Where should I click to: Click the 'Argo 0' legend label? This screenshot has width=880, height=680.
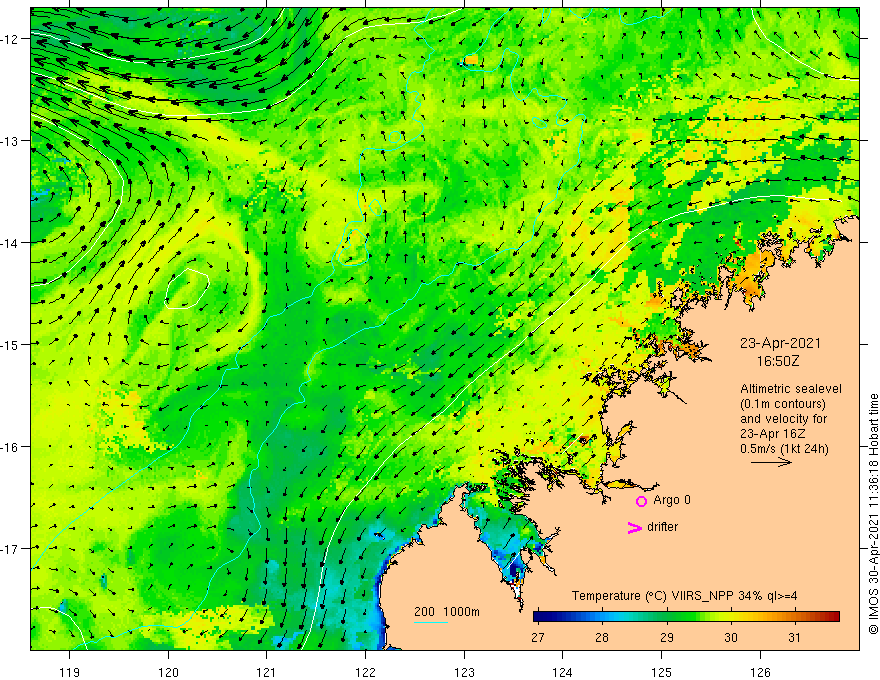(x=672, y=500)
